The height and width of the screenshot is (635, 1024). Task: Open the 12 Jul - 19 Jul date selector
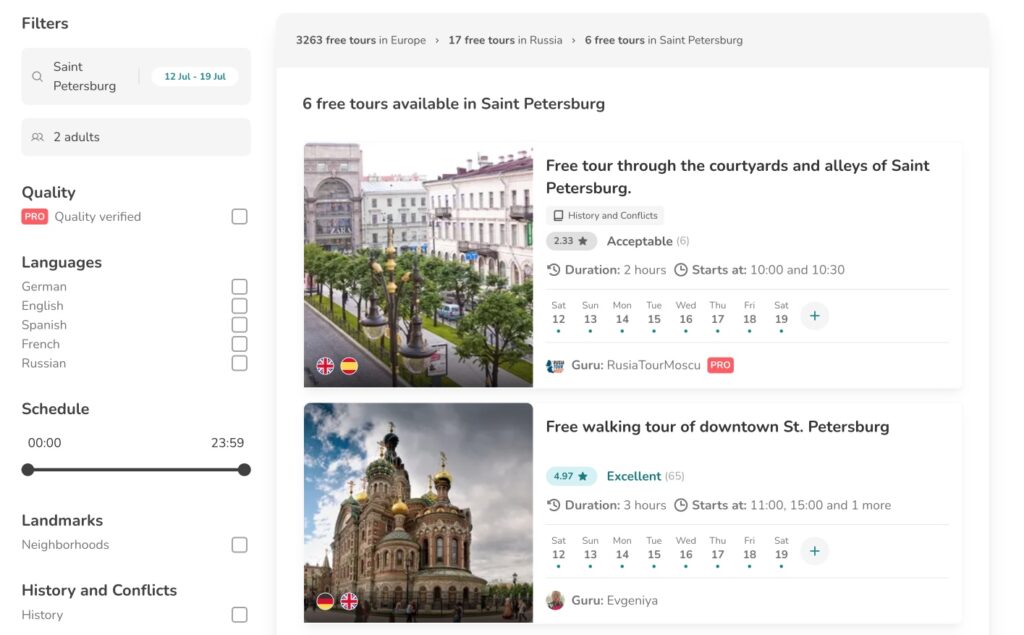pyautogui.click(x=193, y=76)
